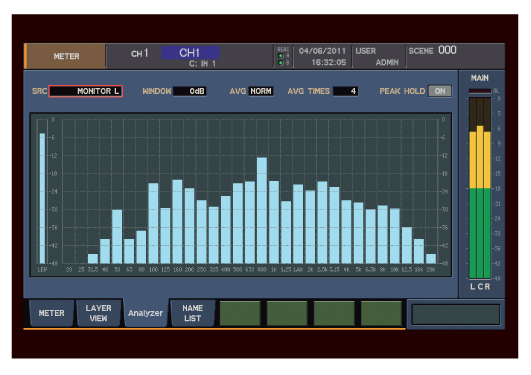Screen dimensions: 531x375
Task: Adjust the AVG TIMES value 4
Action: coord(345,91)
